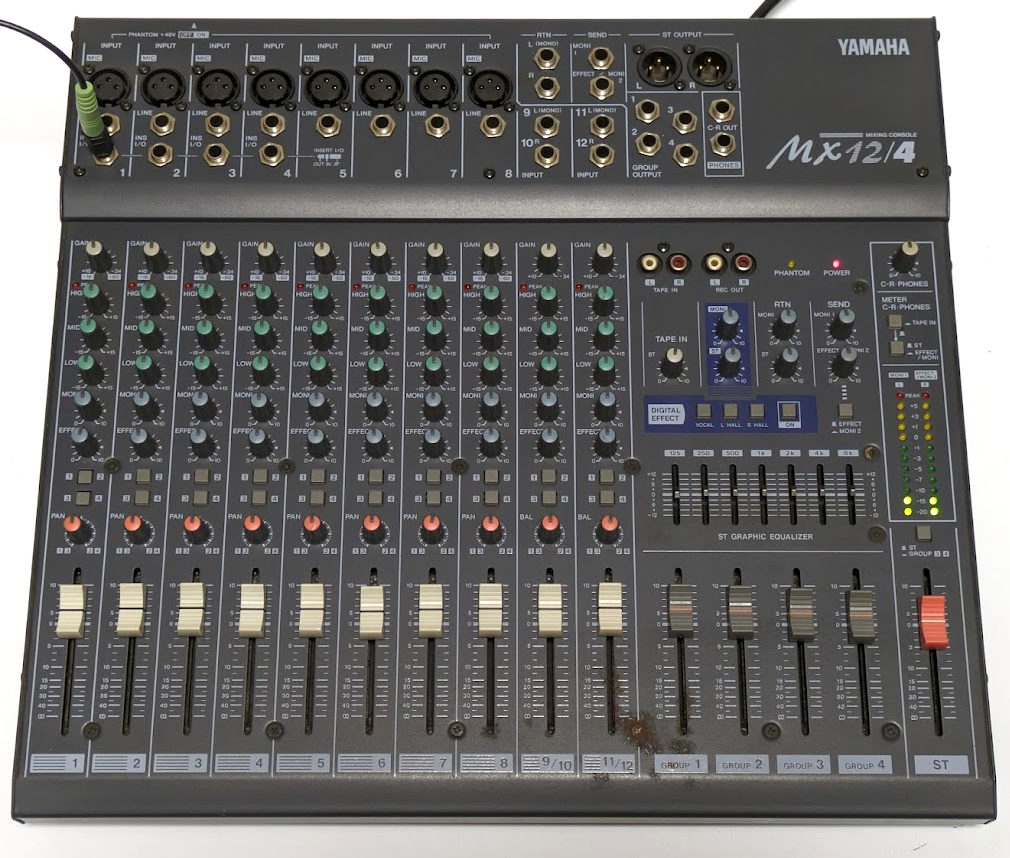Toggle channel 8 group 3-4 assign button
1010x858 pixels.
pos(491,498)
